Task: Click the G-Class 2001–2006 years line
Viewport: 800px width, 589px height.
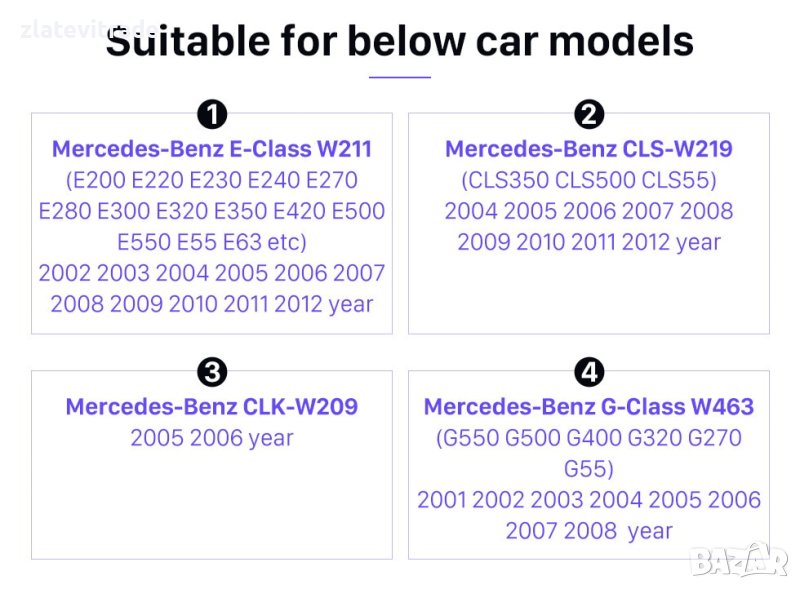Action: [x=589, y=500]
